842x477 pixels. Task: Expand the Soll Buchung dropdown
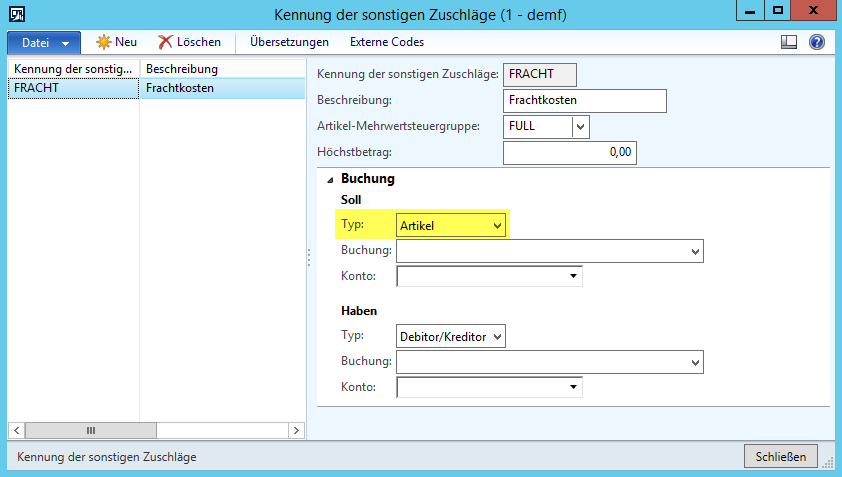pyautogui.click(x=695, y=251)
